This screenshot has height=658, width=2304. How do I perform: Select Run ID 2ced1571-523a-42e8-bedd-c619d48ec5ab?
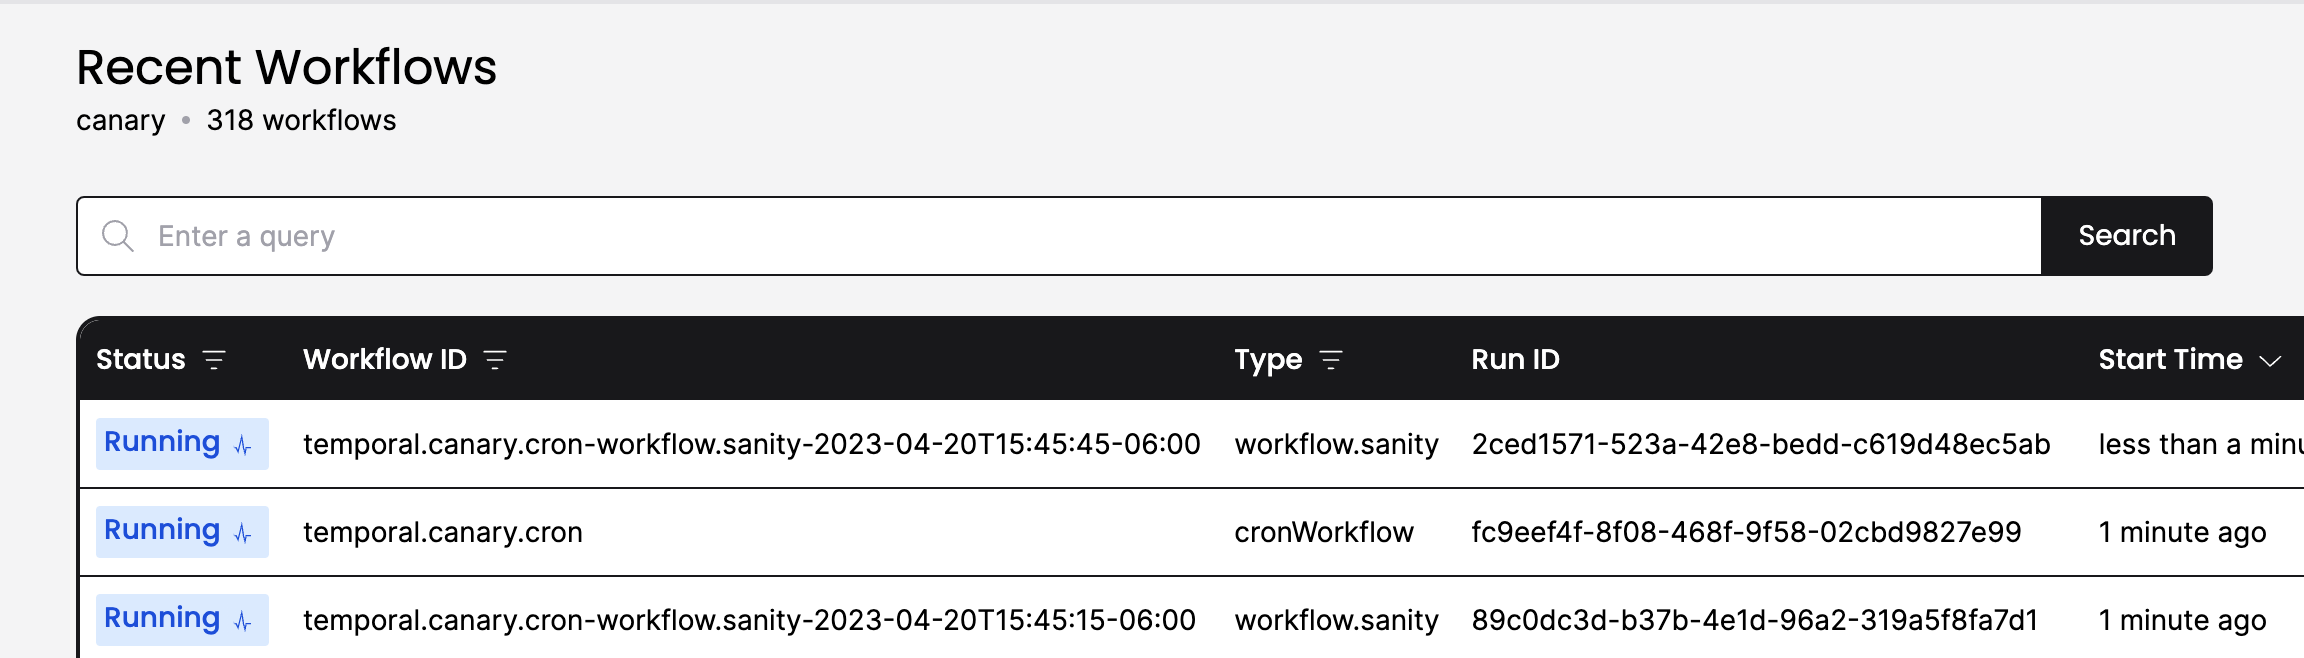pos(1761,444)
